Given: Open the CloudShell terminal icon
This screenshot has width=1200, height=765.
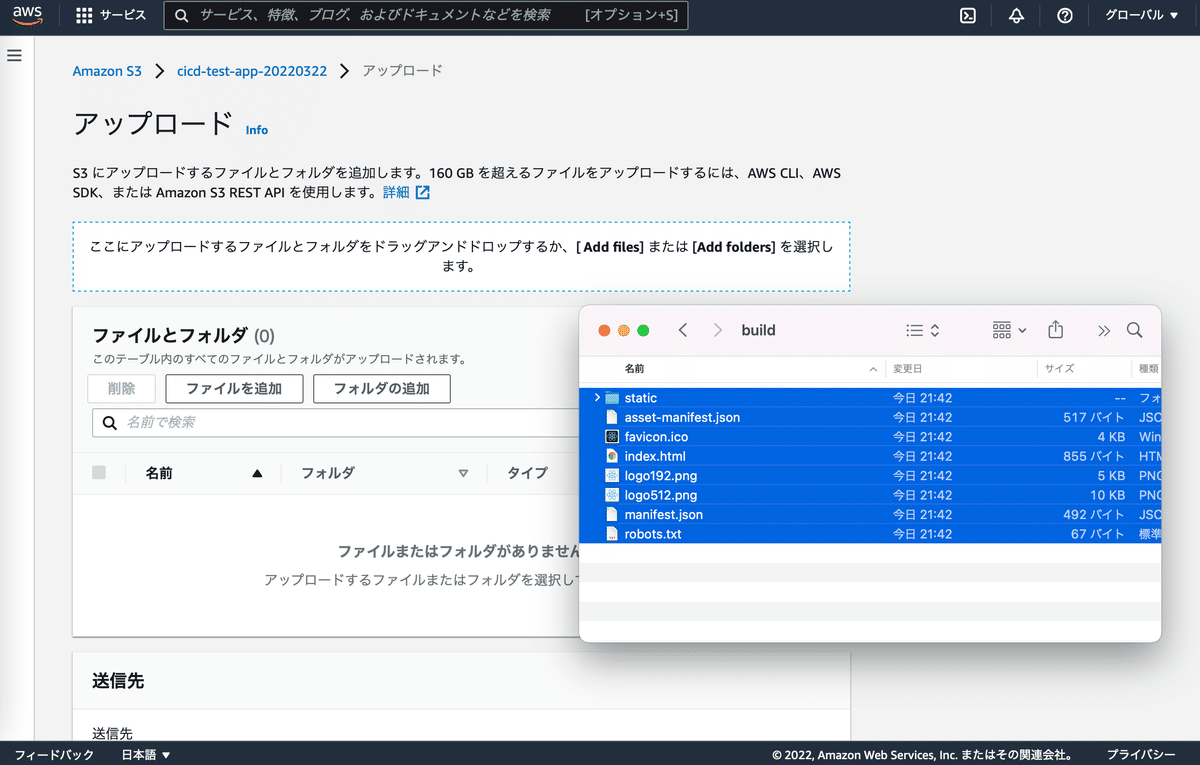Looking at the screenshot, I should (968, 15).
